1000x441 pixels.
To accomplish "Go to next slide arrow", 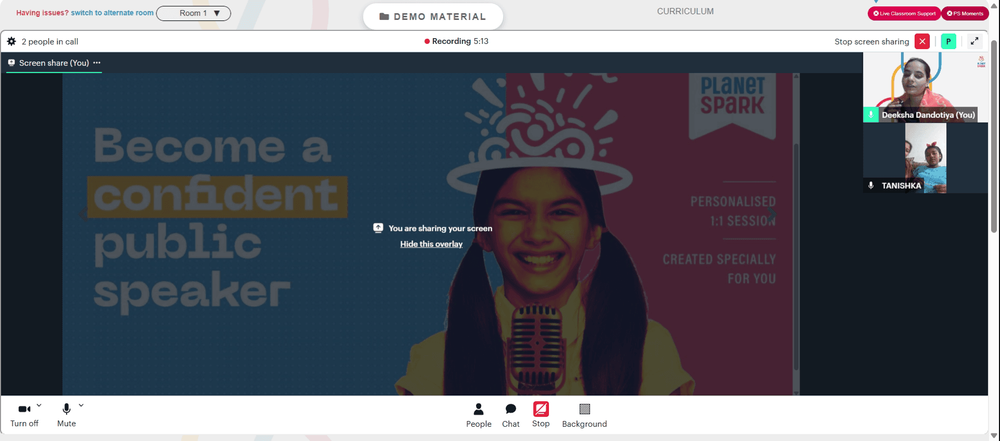I will tap(772, 214).
